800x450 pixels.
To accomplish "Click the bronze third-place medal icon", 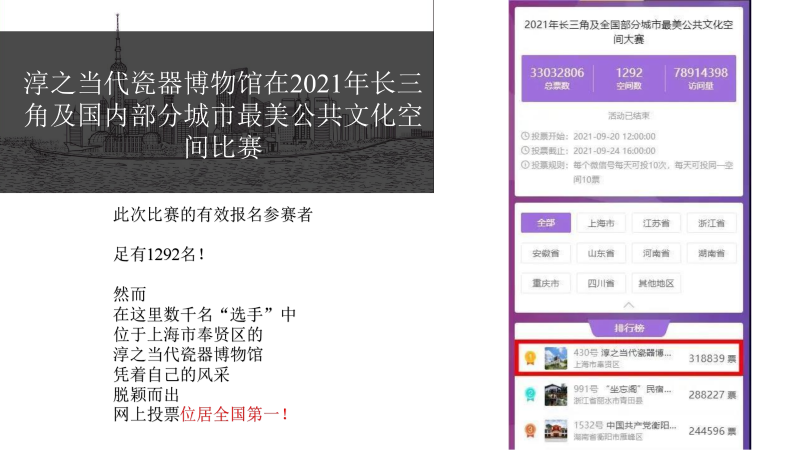I will tap(530, 432).
